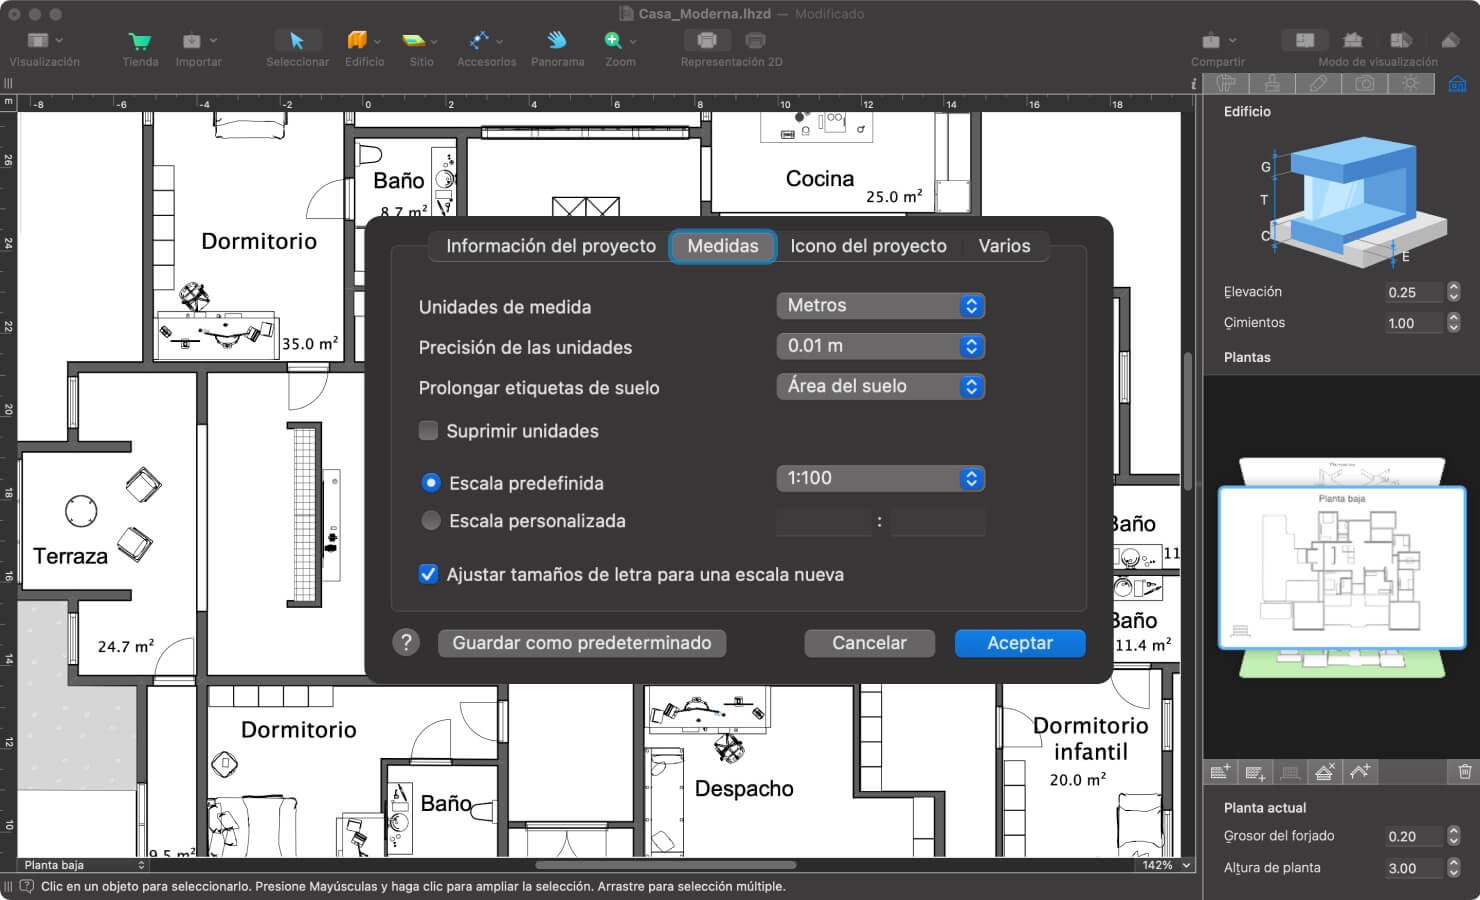Image resolution: width=1480 pixels, height=900 pixels.
Task: Open the camera inspector tab
Action: (1365, 84)
